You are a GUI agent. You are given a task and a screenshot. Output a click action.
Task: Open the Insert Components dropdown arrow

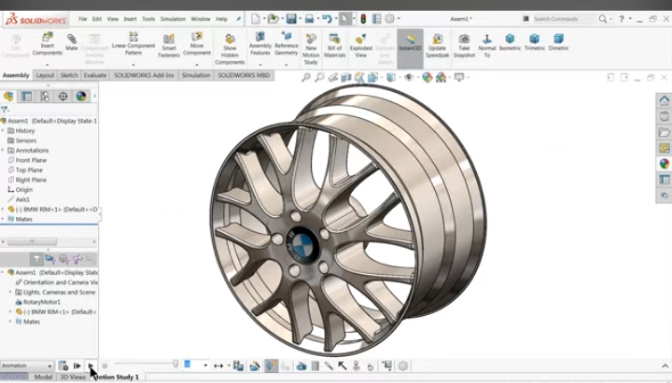pyautogui.click(x=47, y=65)
